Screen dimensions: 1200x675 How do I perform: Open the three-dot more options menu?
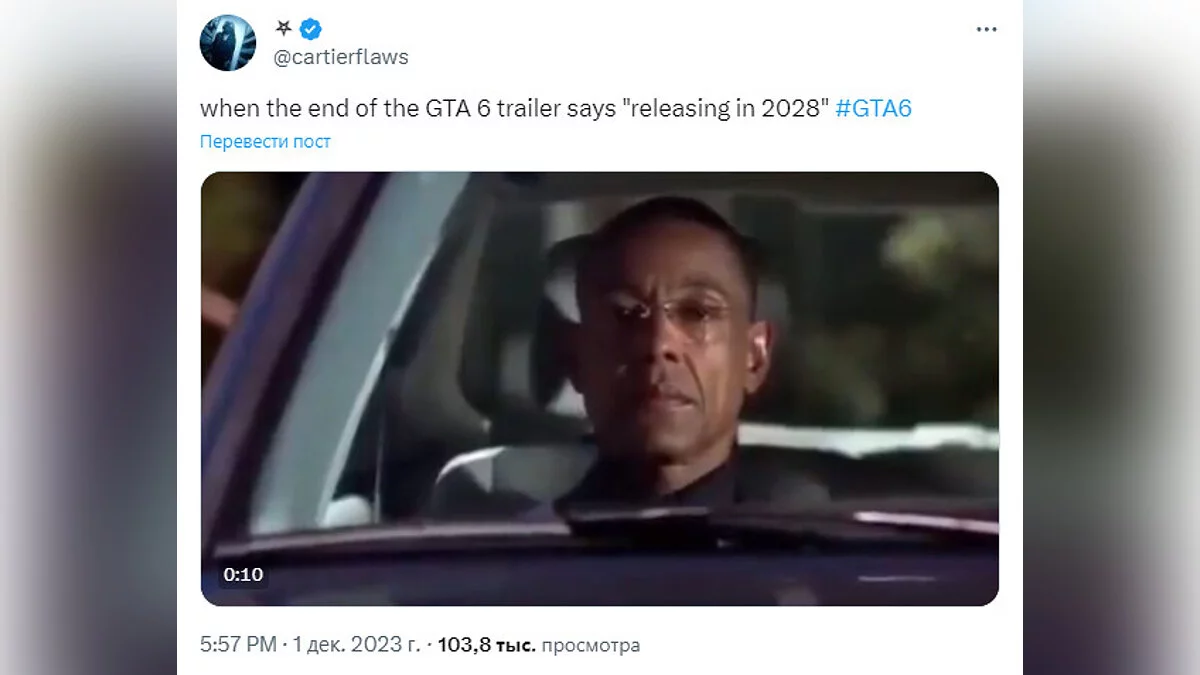[x=986, y=30]
